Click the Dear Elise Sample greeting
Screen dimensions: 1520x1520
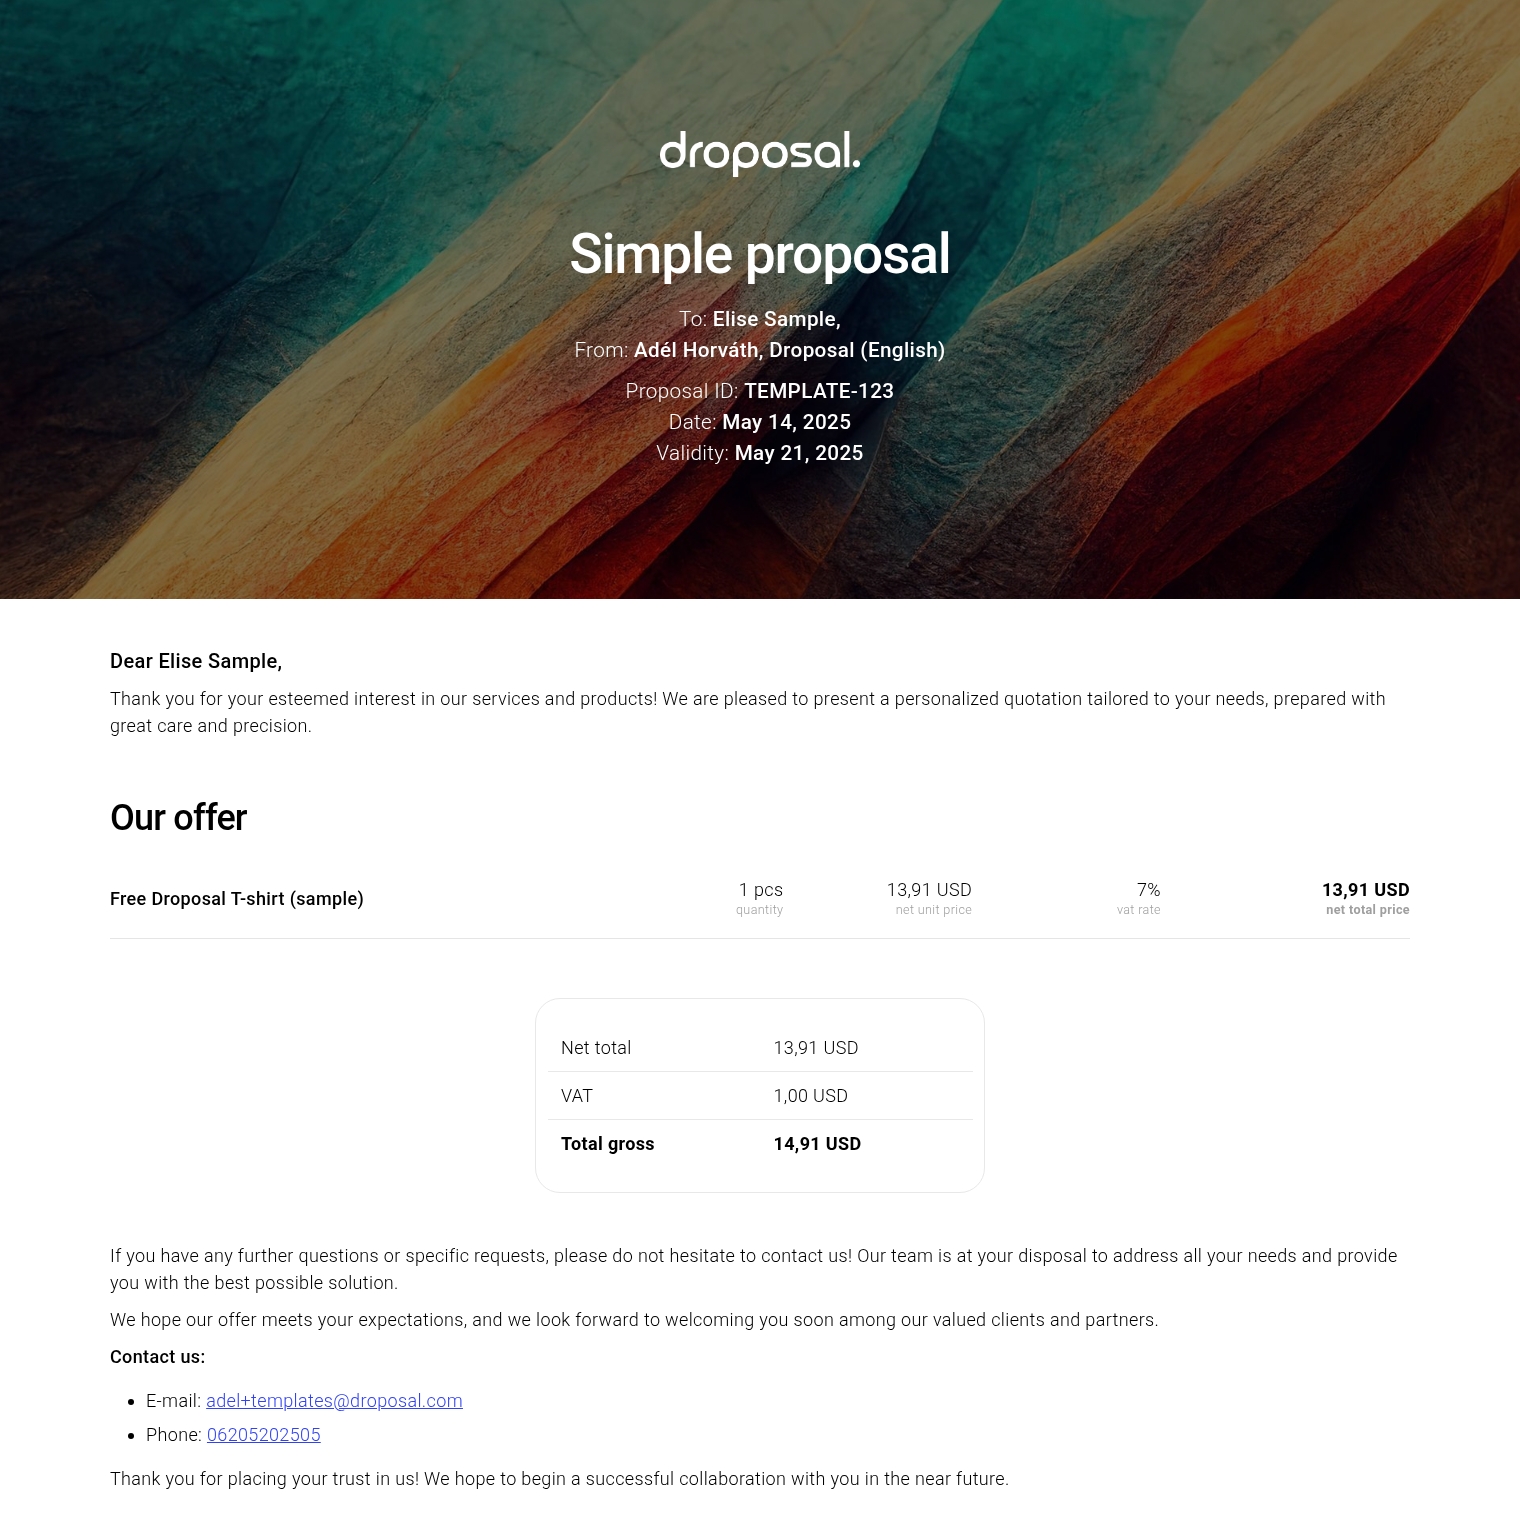pos(196,661)
